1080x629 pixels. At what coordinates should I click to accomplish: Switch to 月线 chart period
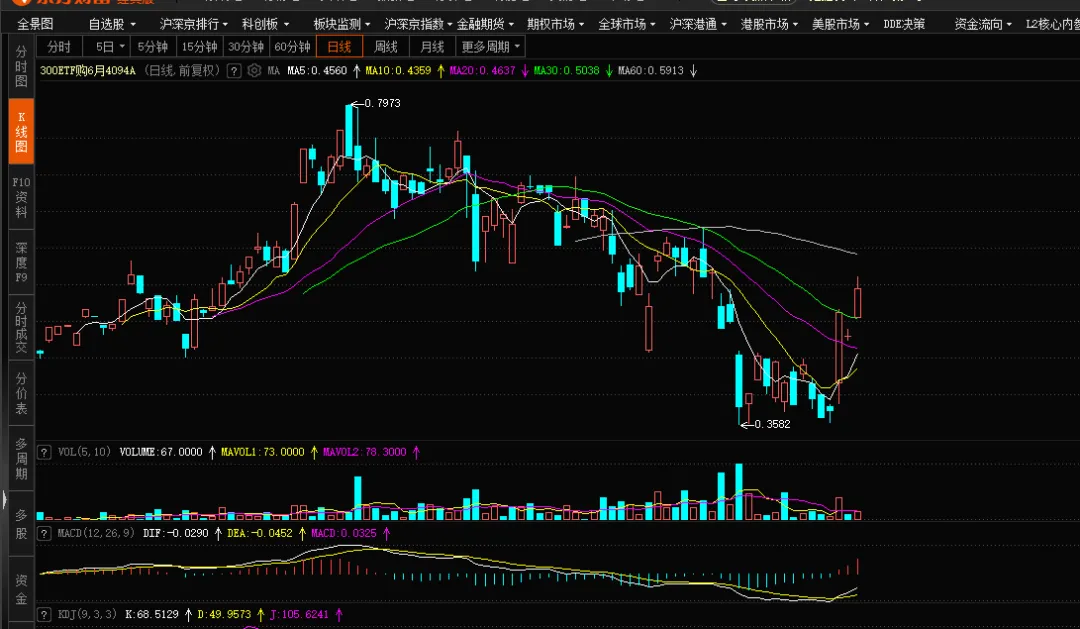click(433, 47)
